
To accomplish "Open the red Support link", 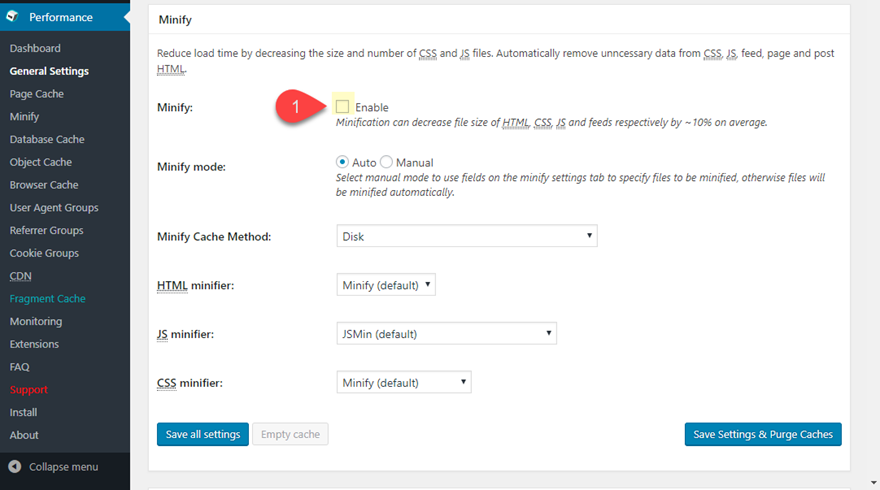I will 28,390.
